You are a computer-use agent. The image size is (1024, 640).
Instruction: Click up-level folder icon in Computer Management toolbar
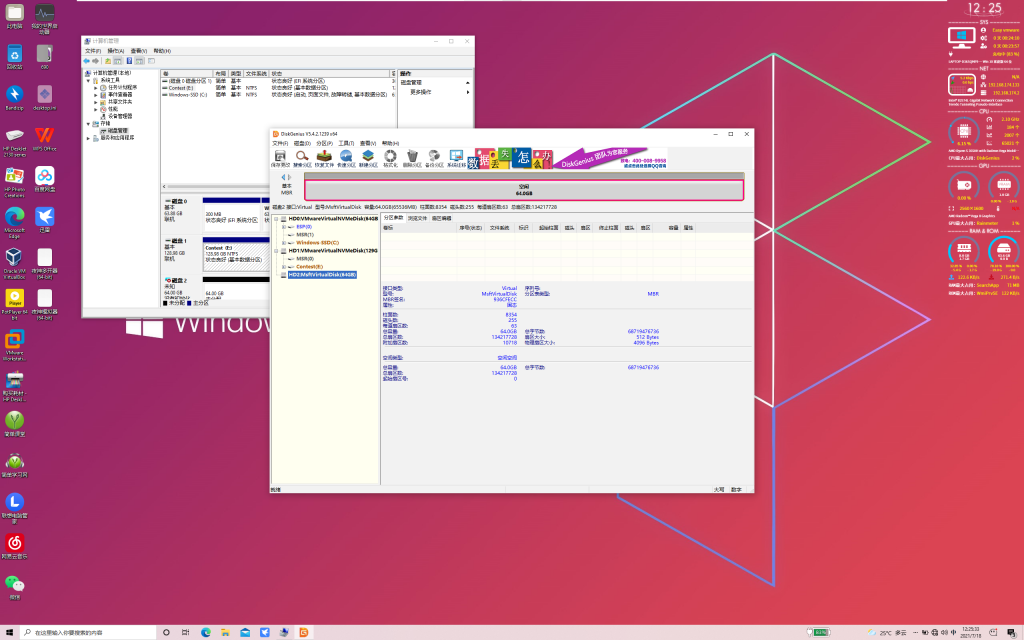(x=108, y=61)
